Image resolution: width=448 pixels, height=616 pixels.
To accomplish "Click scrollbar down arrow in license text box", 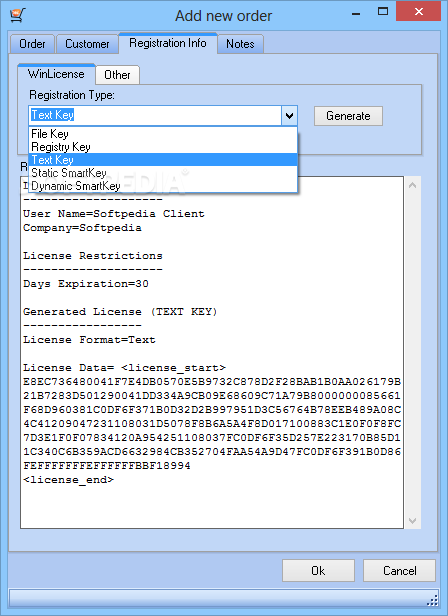I will point(412,521).
